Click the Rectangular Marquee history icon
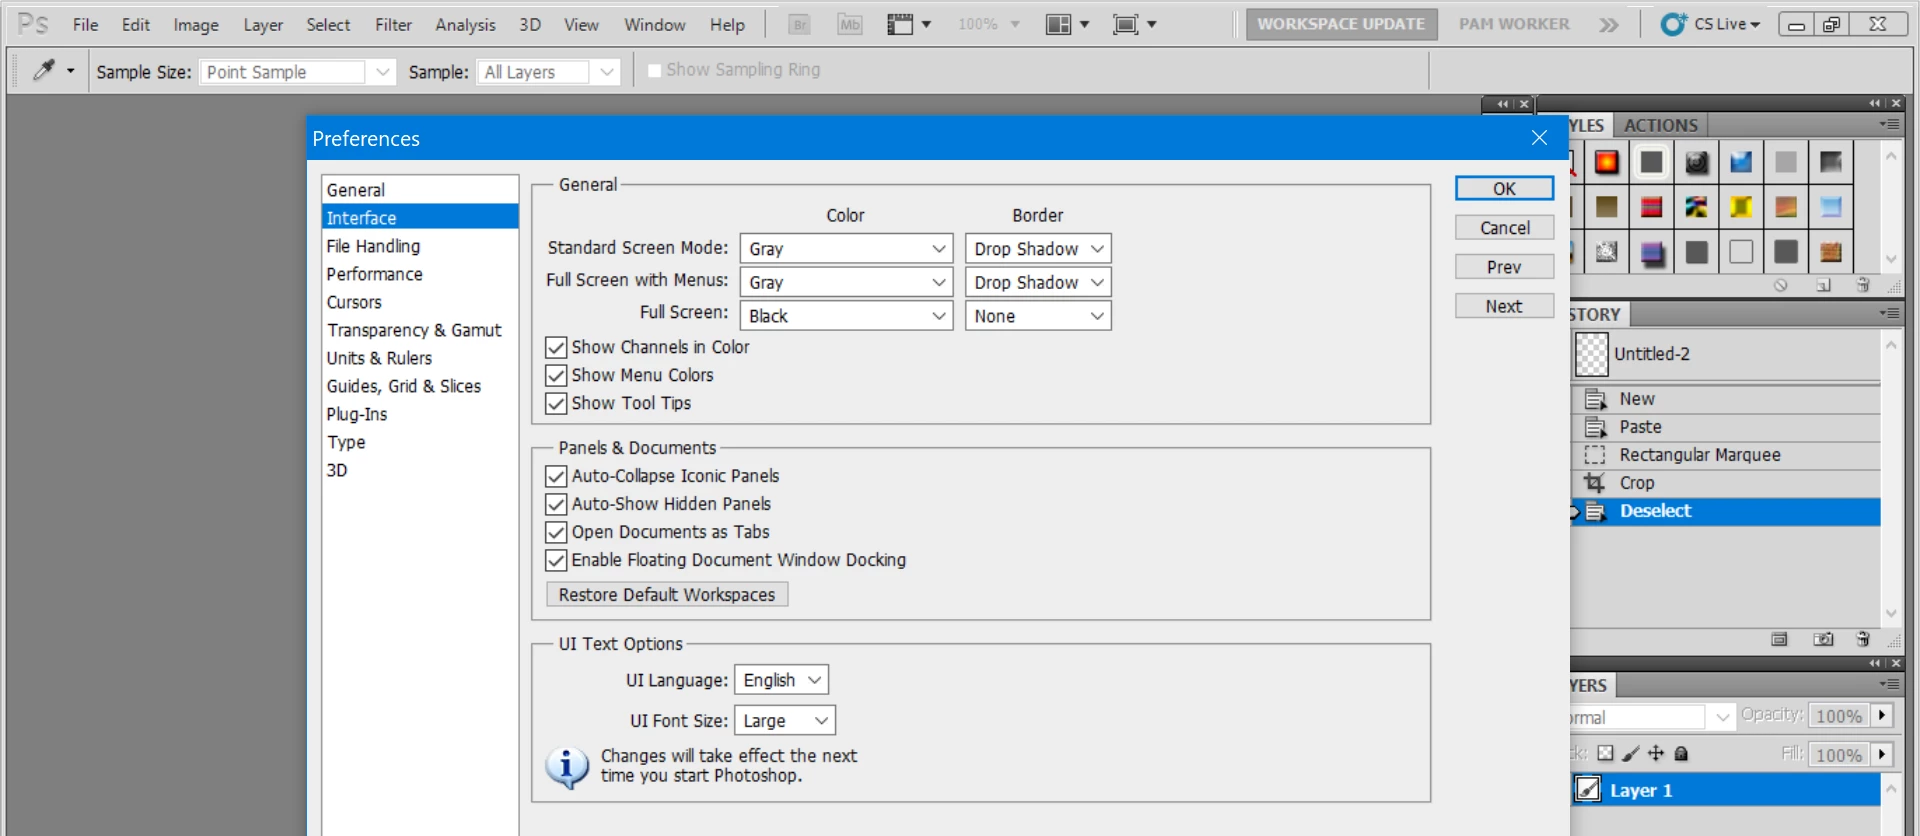The height and width of the screenshot is (836, 1920). 1594,455
